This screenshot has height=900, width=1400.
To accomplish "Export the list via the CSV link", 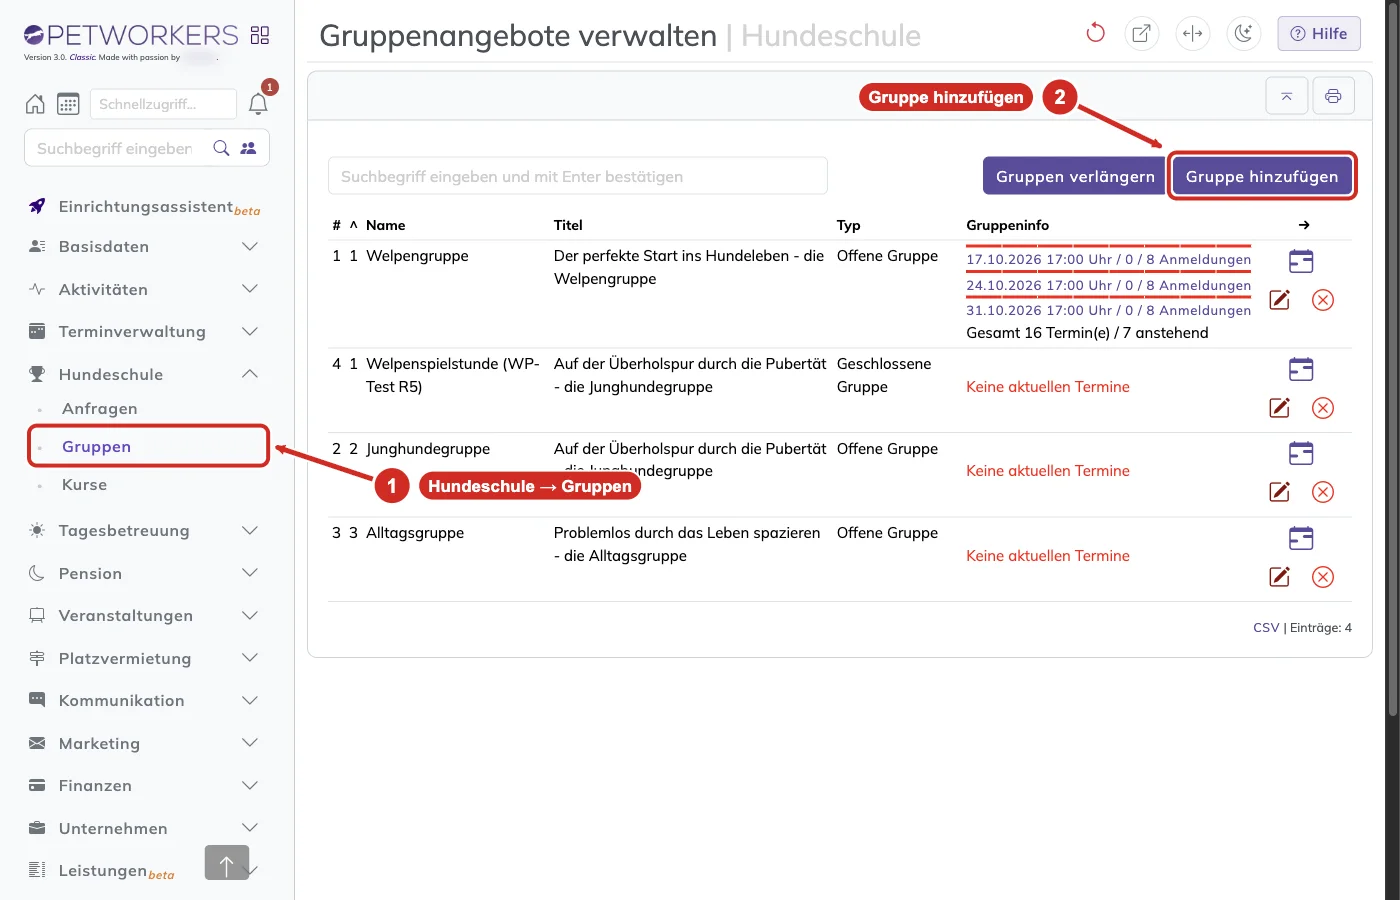I will click(1266, 628).
